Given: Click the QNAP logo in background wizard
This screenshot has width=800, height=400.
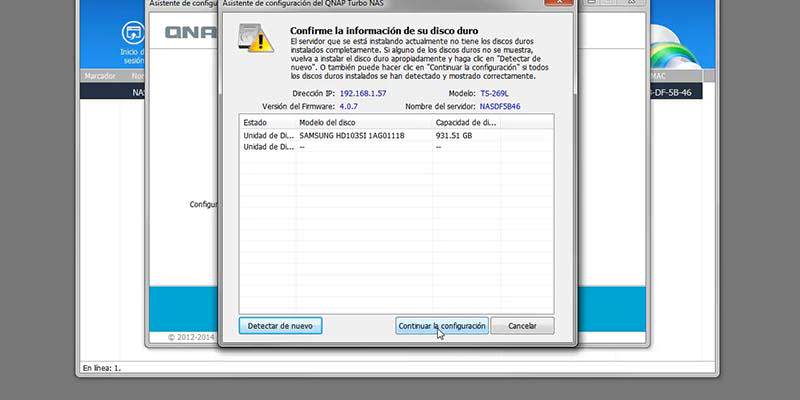Looking at the screenshot, I should tap(190, 33).
